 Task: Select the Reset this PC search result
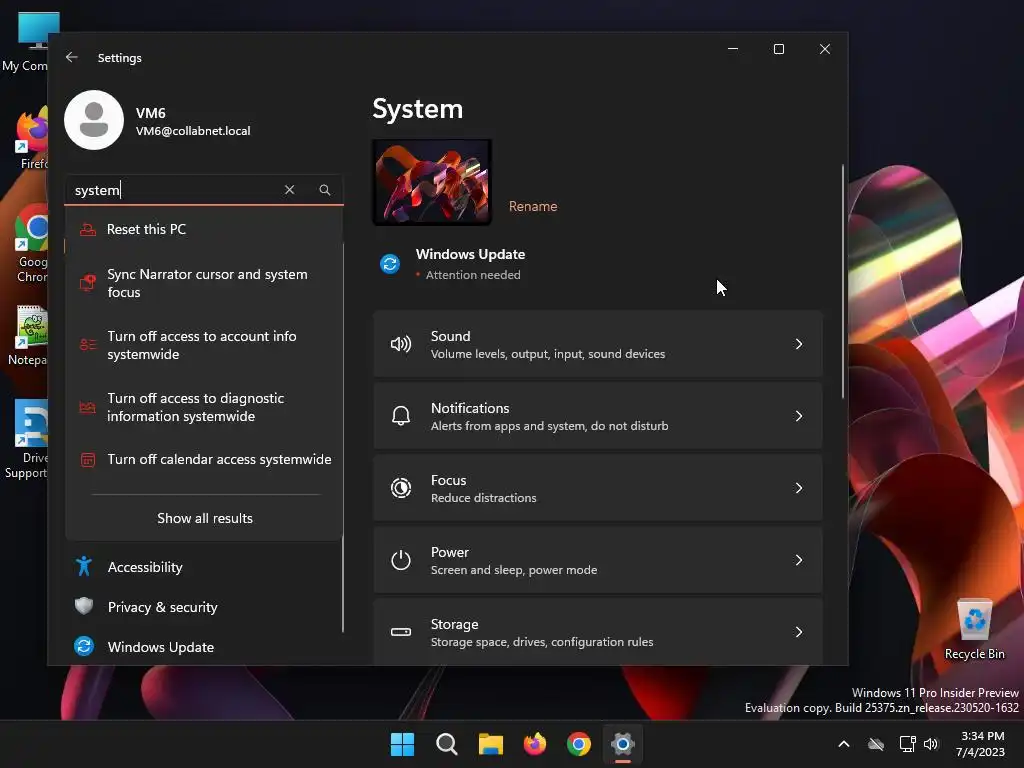(204, 229)
